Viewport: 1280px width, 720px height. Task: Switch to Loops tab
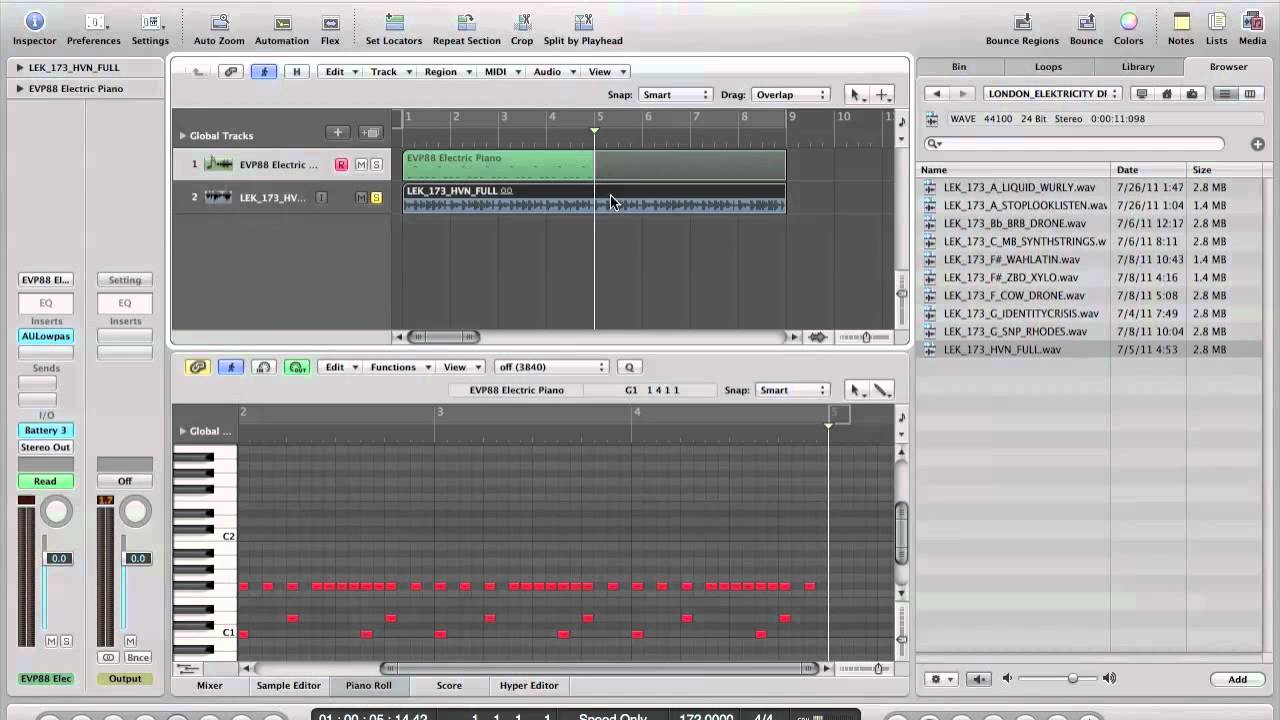[1048, 67]
